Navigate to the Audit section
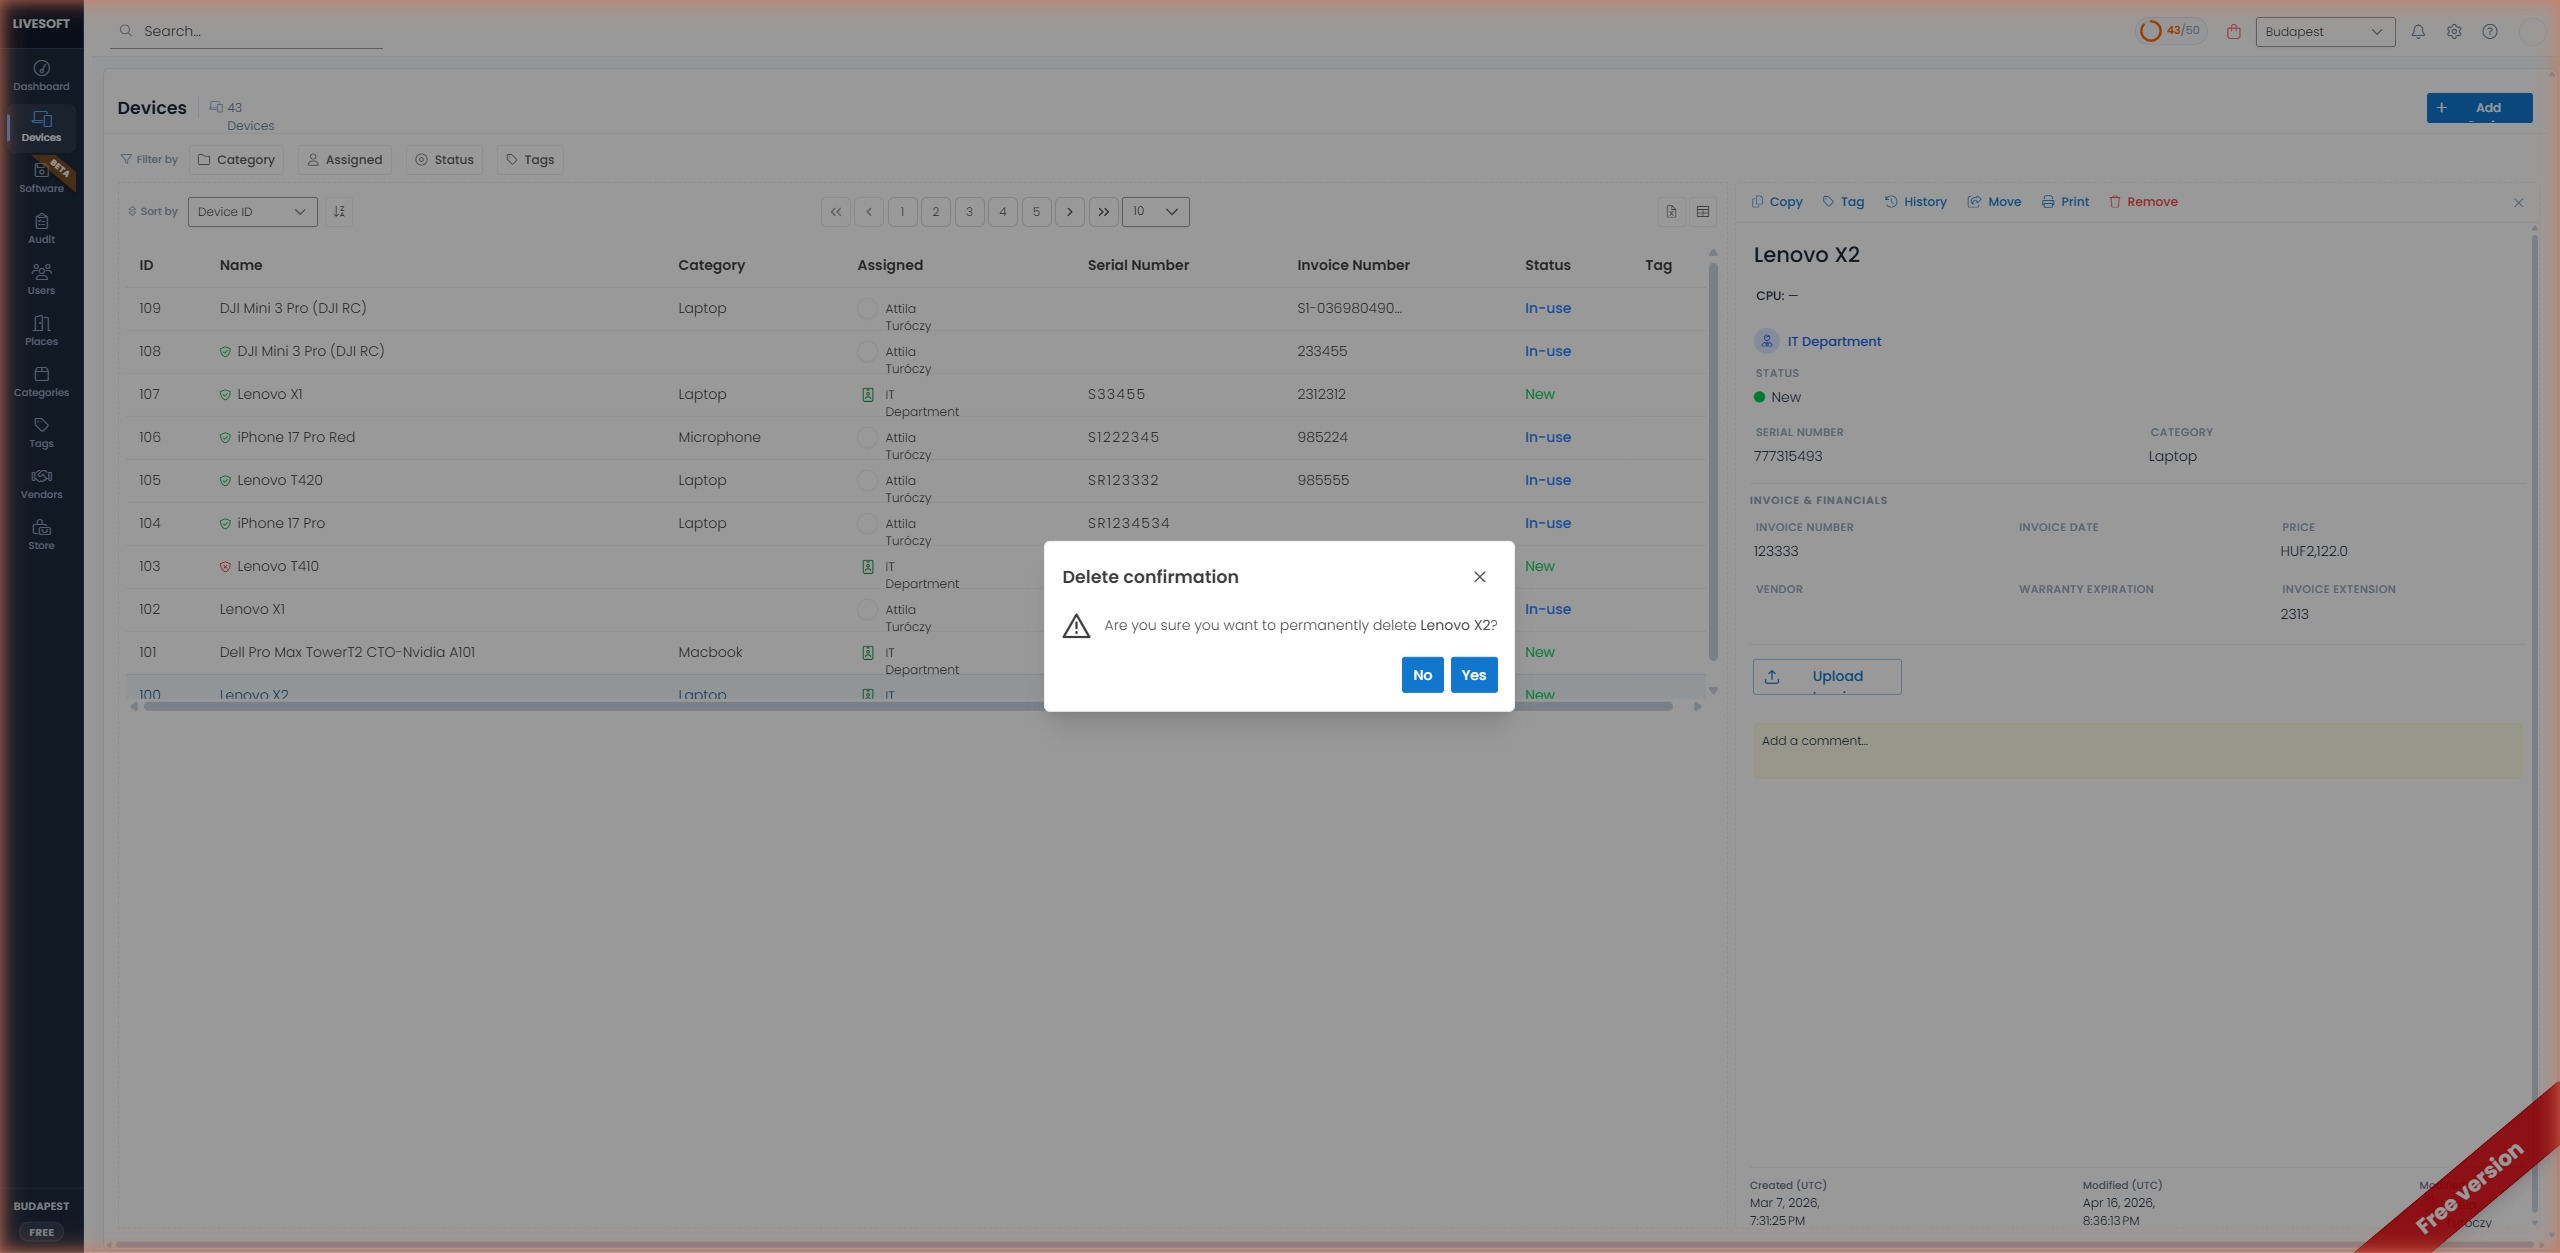Screen dimensions: 2560x1253 coord(40,228)
